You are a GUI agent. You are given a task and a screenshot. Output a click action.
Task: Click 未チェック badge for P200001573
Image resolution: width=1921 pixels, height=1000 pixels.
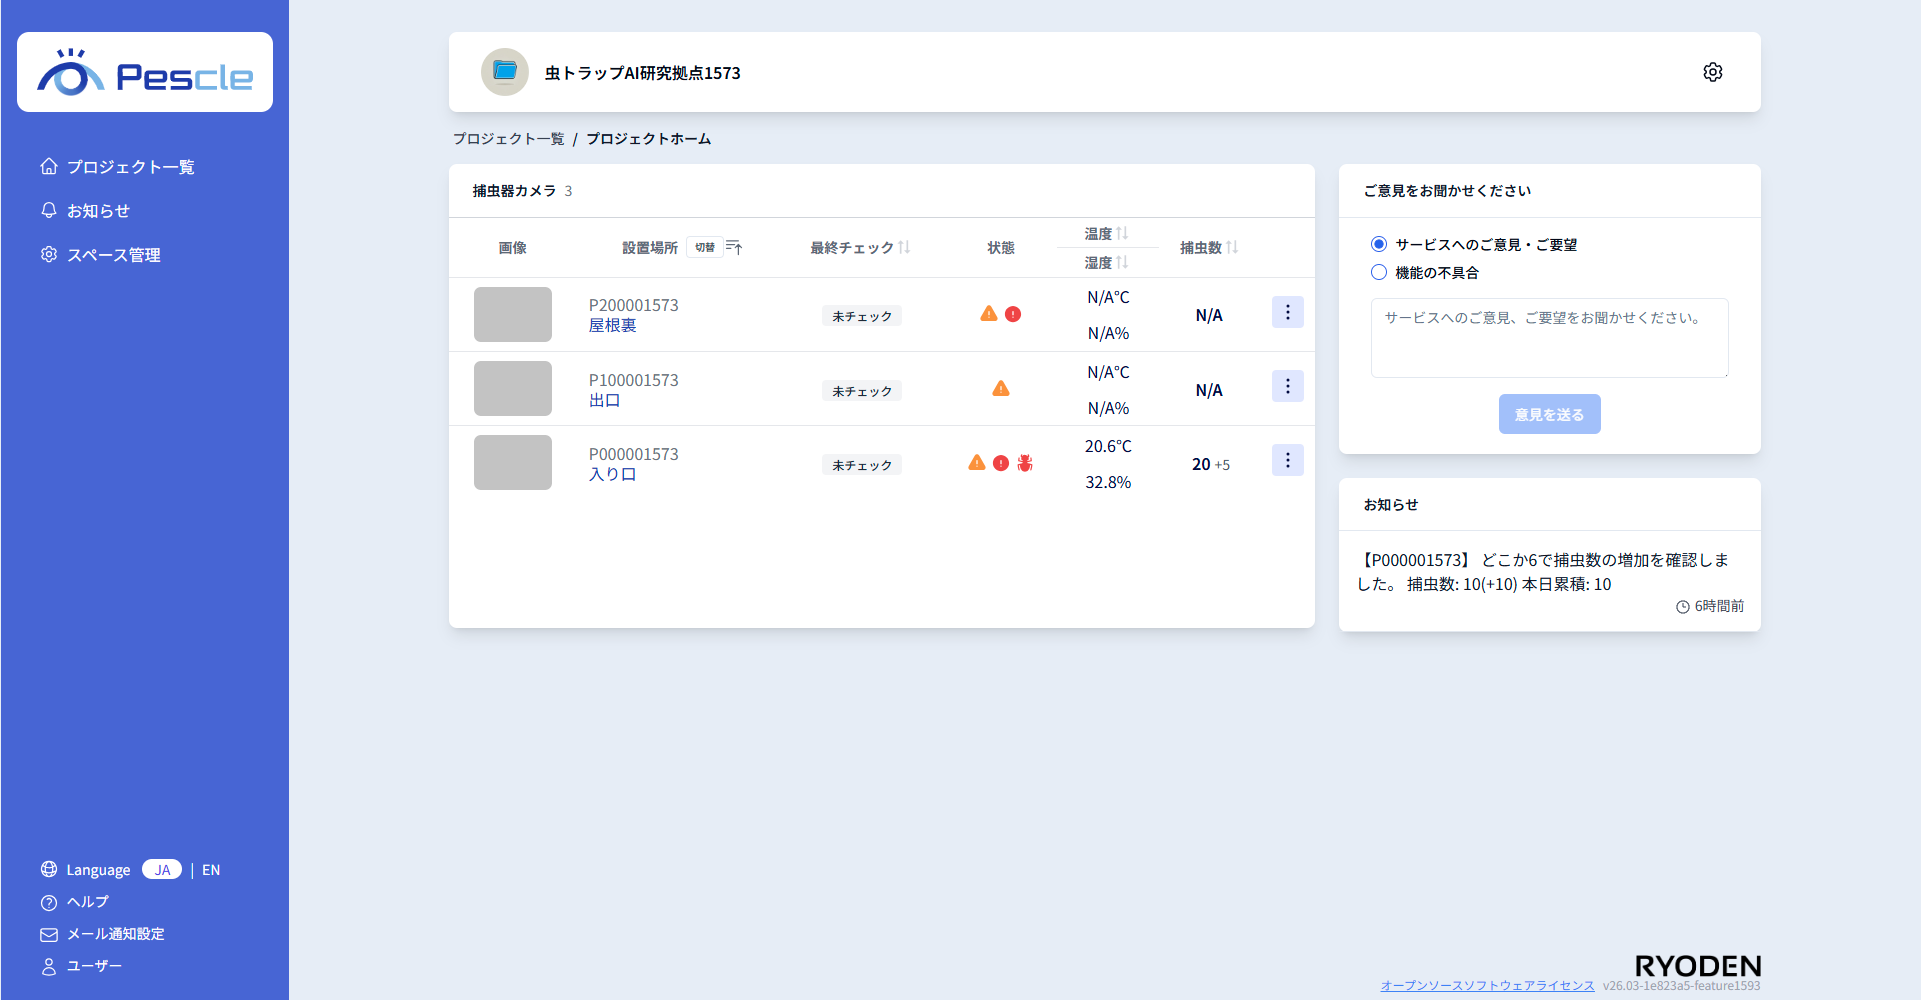click(862, 316)
